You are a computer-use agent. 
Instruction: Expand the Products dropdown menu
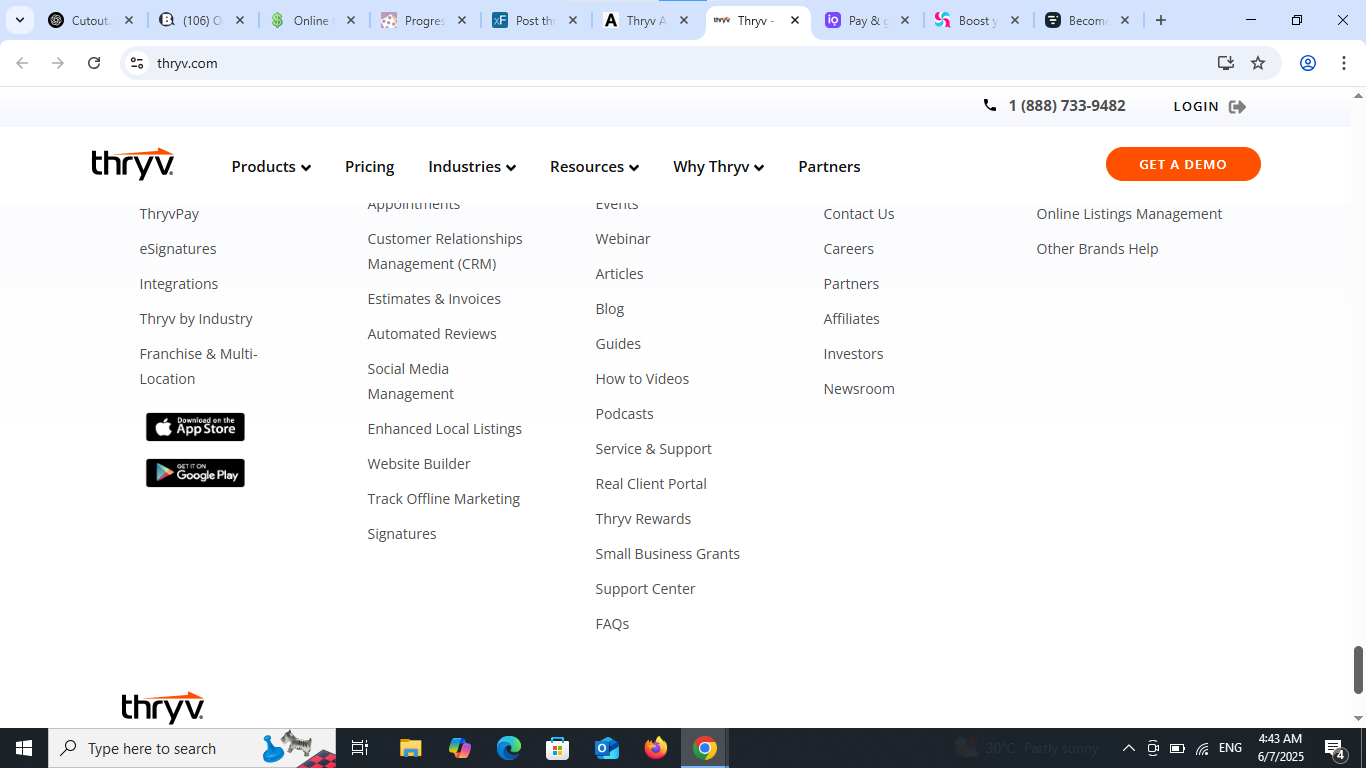click(x=271, y=167)
